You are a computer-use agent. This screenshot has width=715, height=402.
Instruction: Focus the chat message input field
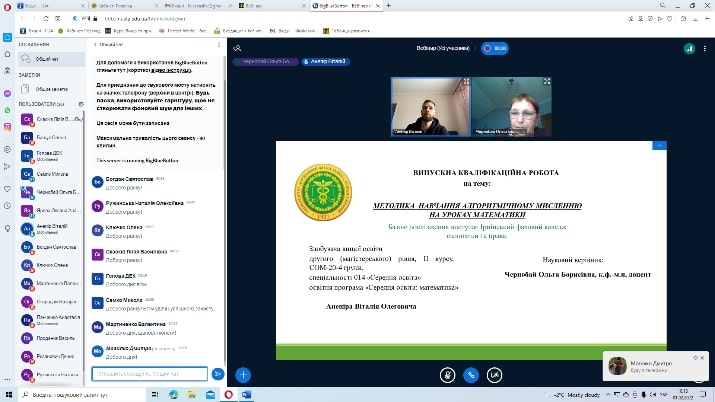click(x=150, y=374)
